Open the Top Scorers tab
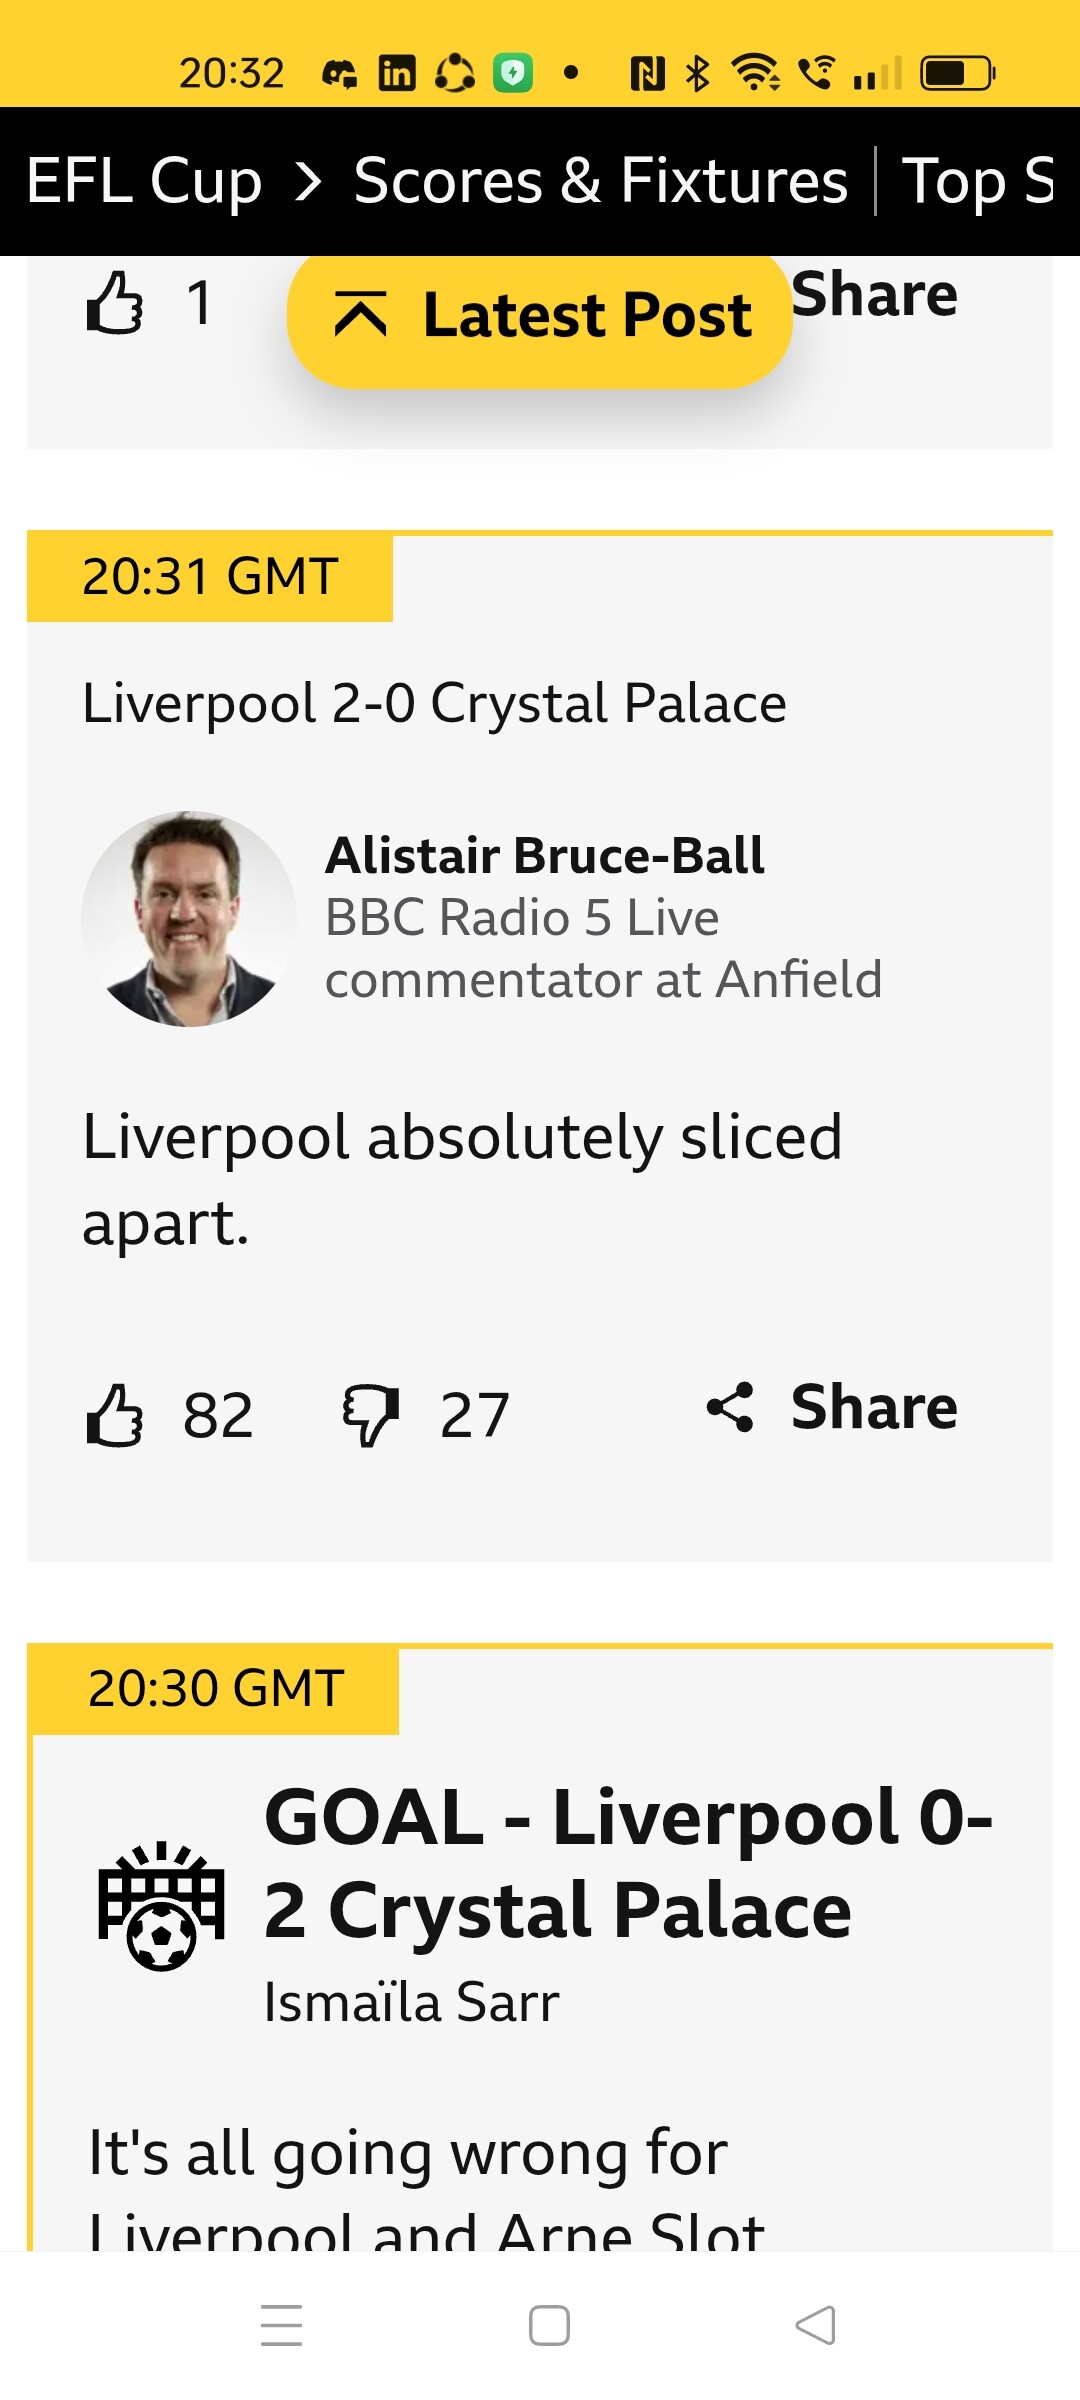Screen dimensions: 1080x2400 (x=978, y=181)
